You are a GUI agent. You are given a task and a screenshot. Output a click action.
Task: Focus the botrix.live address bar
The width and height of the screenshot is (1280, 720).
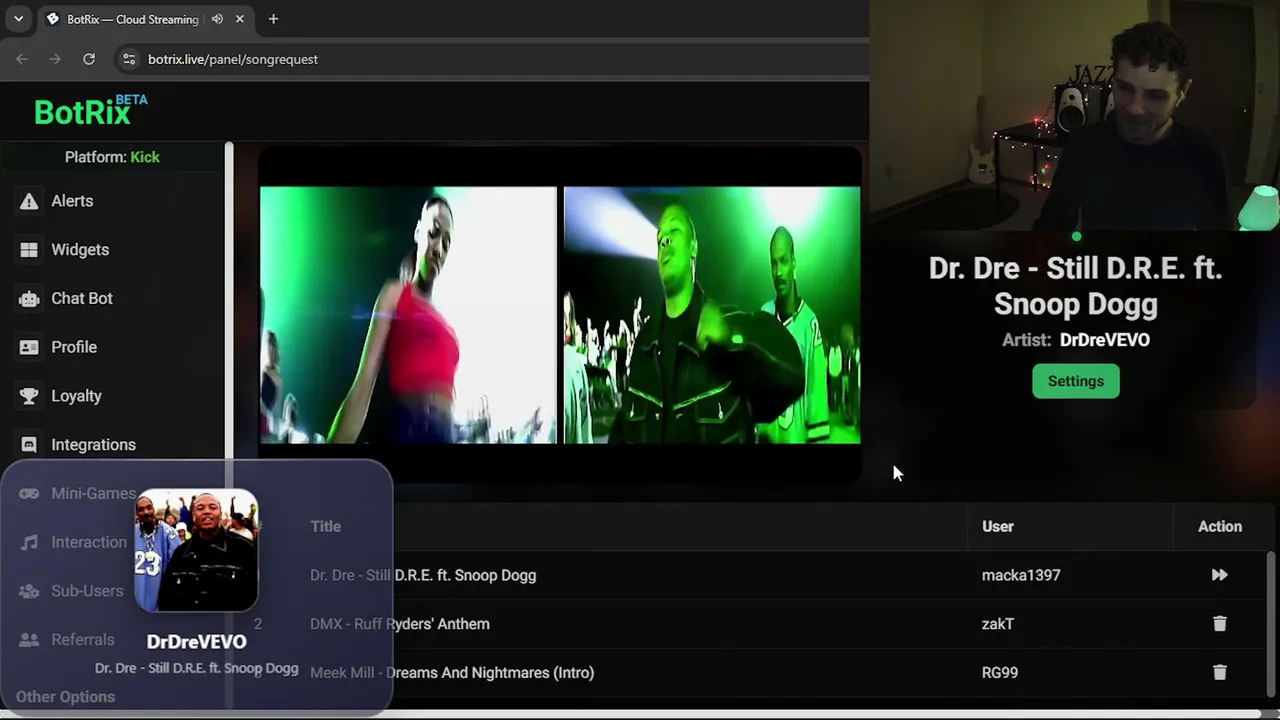(x=490, y=59)
